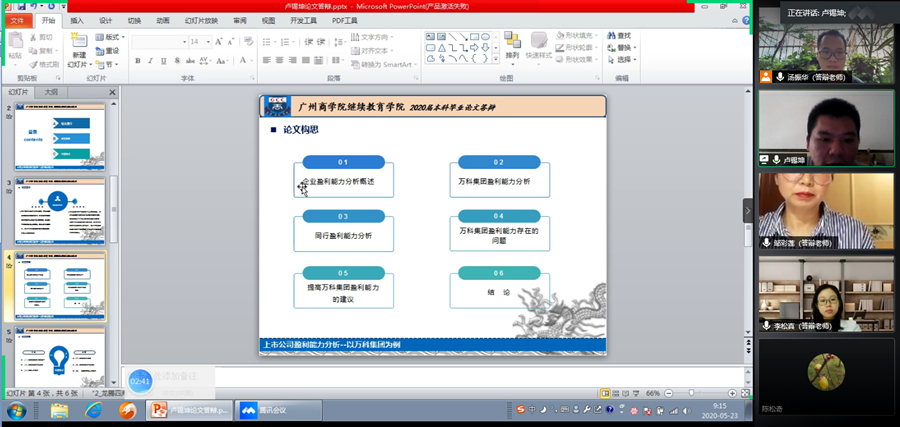Click the Format Painter (格式刷) button
900x427 pixels.
coord(44,65)
